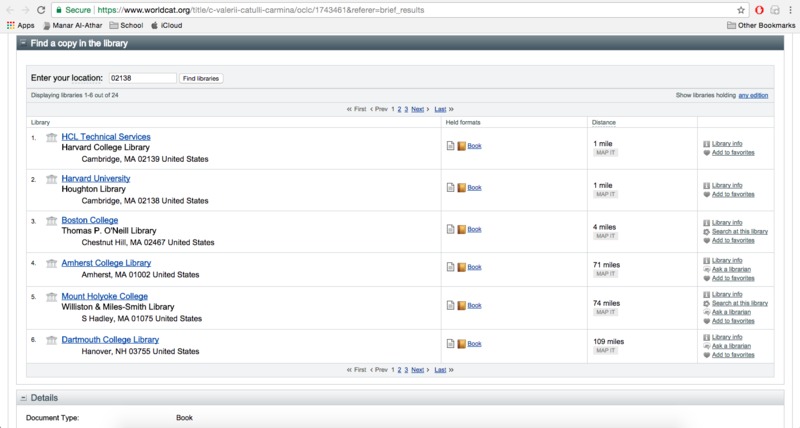
Task: Open Book format link for Amherst College Library
Action: tap(474, 267)
